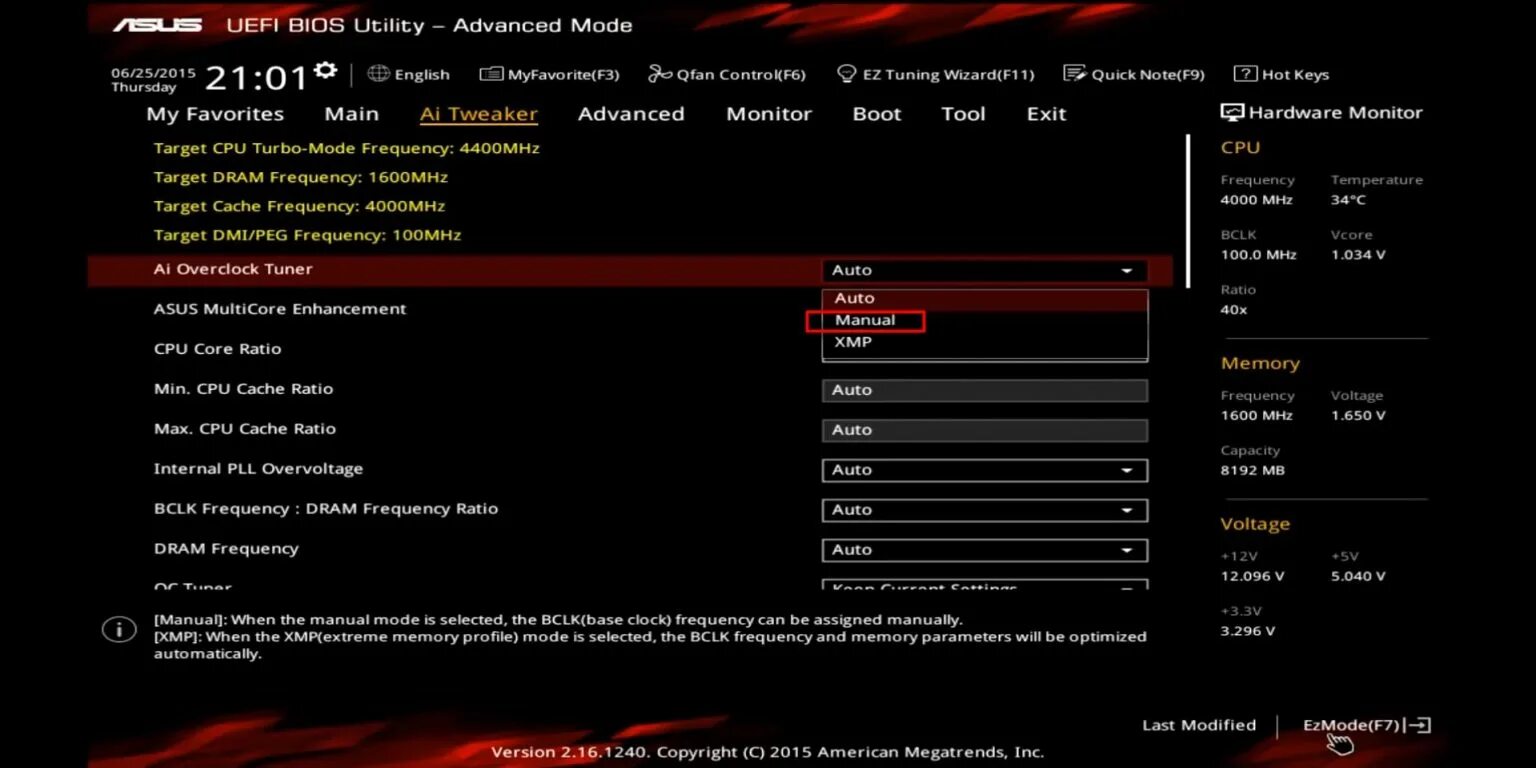Launch EZ Tuning Wizard(F11)
This screenshot has height=768, width=1536.
click(935, 75)
